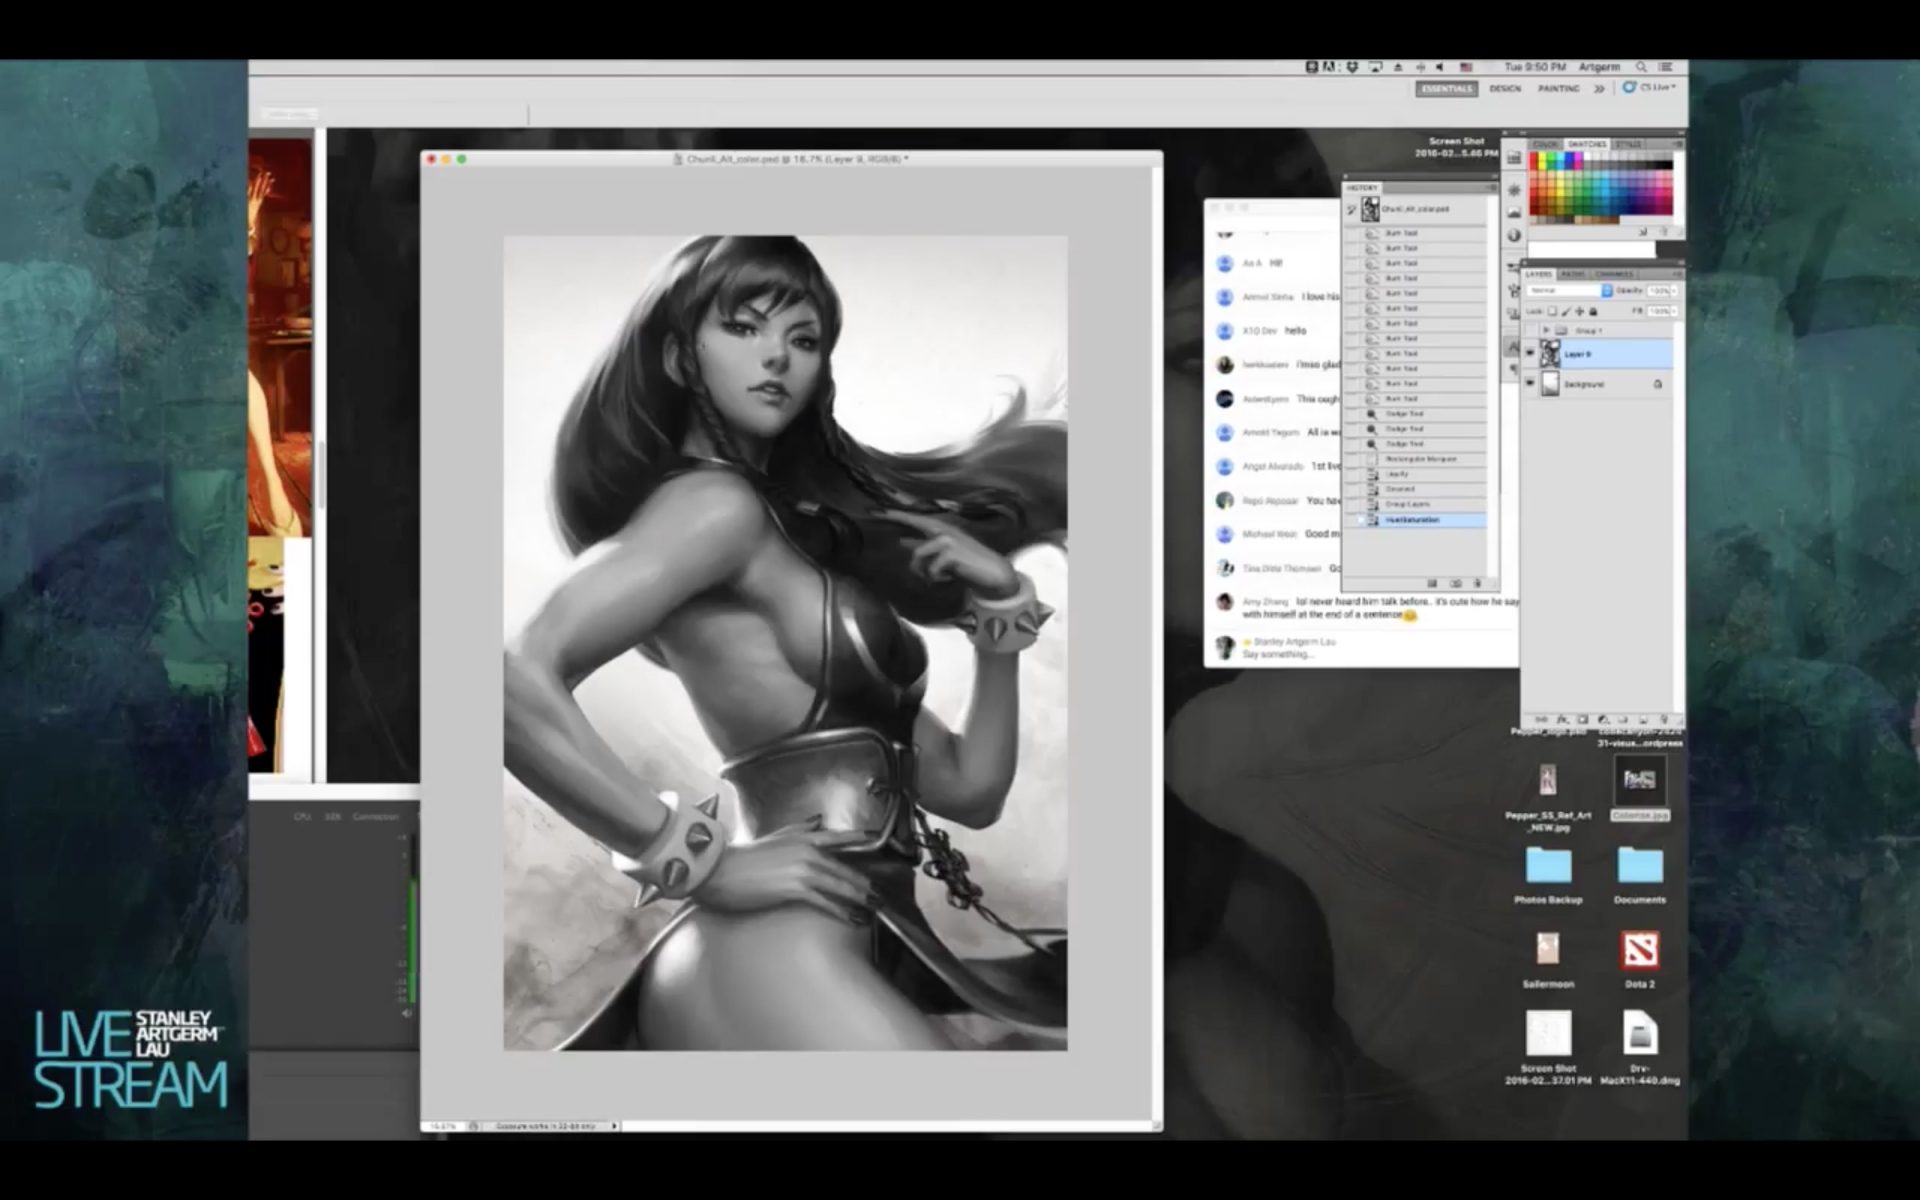Open the Masks circle icon in panel dock
The image size is (1920, 1200).
[1514, 235]
